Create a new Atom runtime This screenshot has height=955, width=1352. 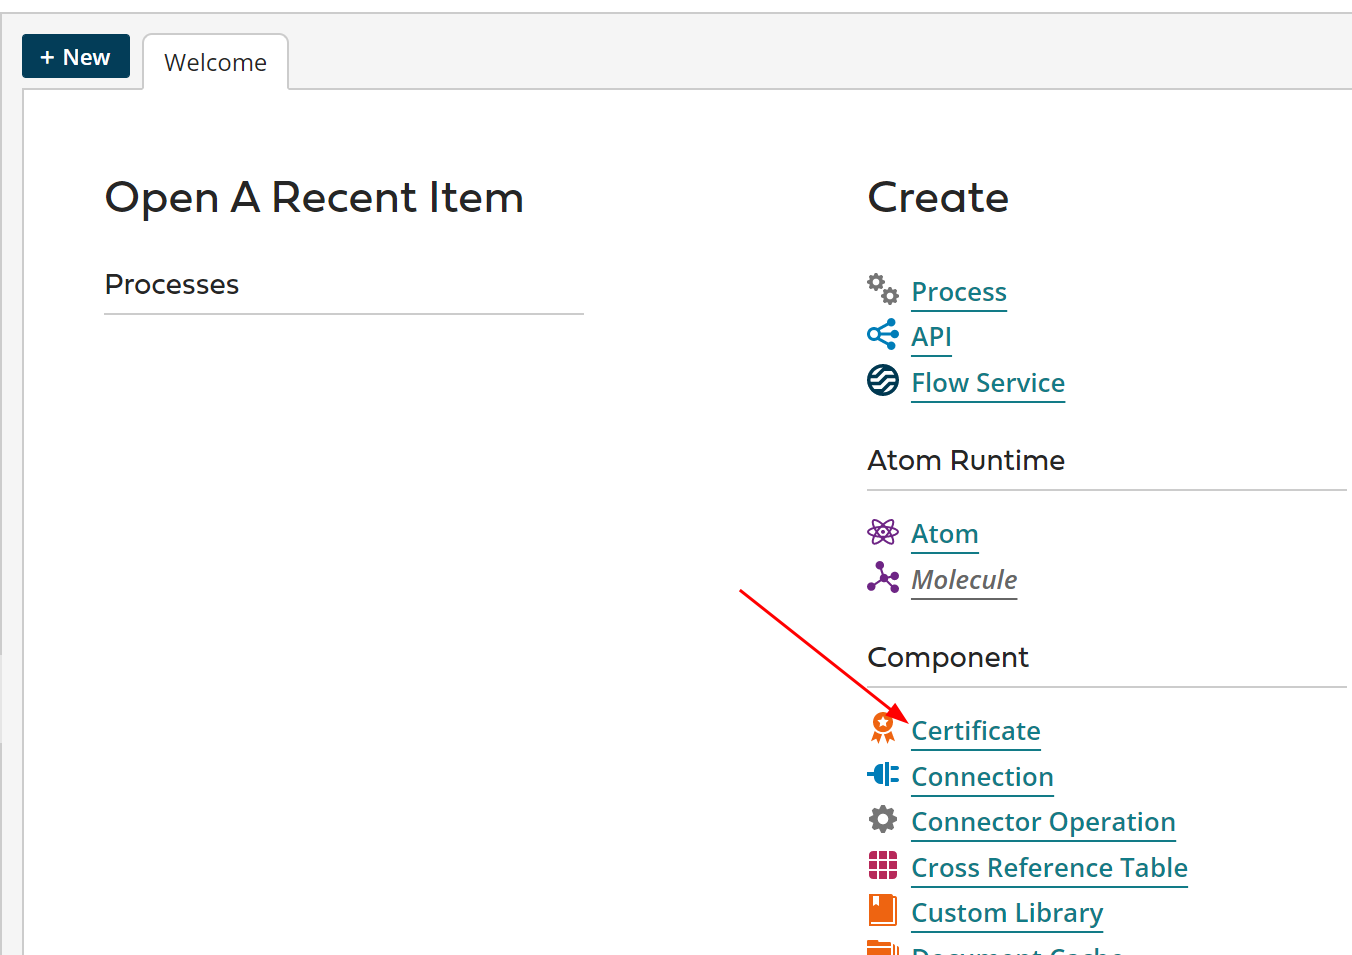coord(944,534)
